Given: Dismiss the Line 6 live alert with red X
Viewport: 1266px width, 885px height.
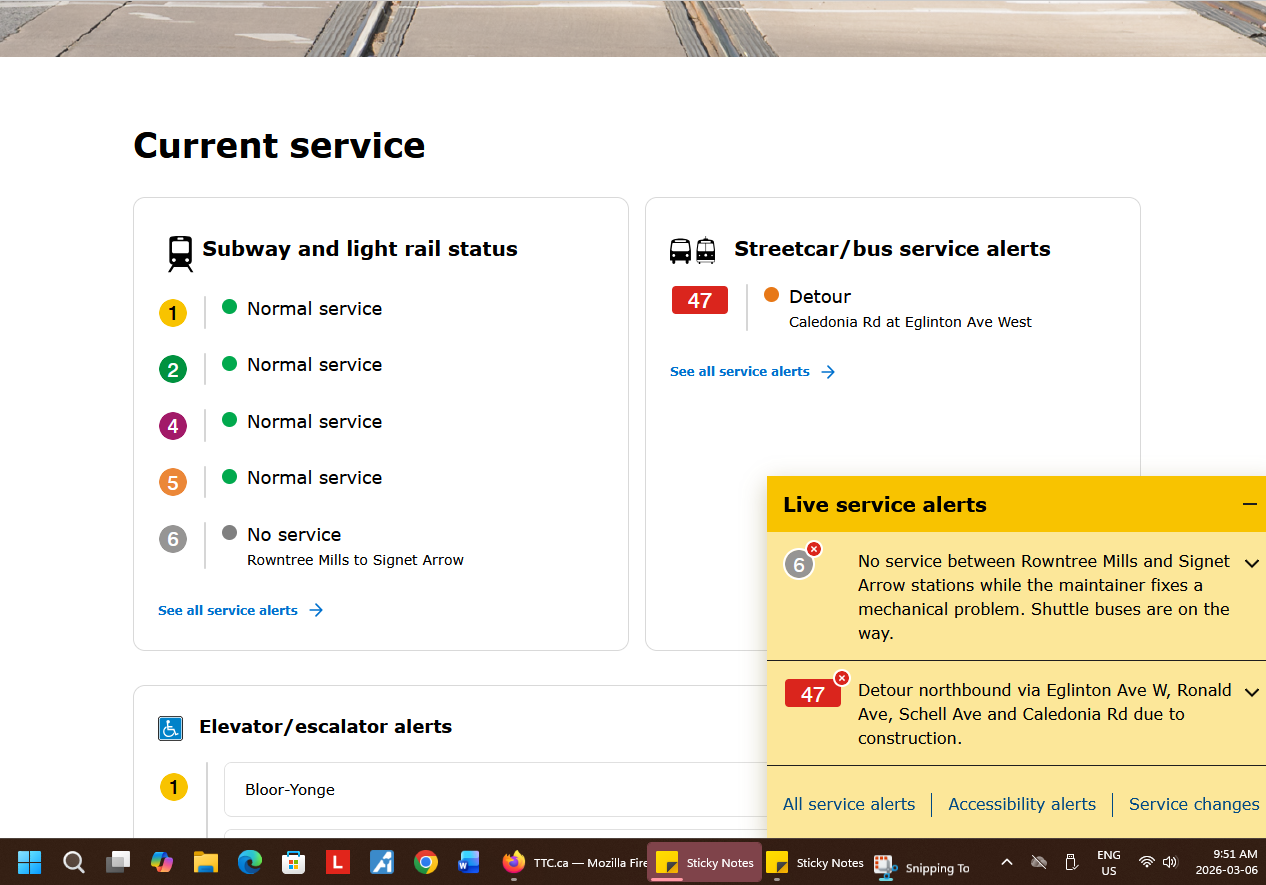Looking at the screenshot, I should pos(814,549).
